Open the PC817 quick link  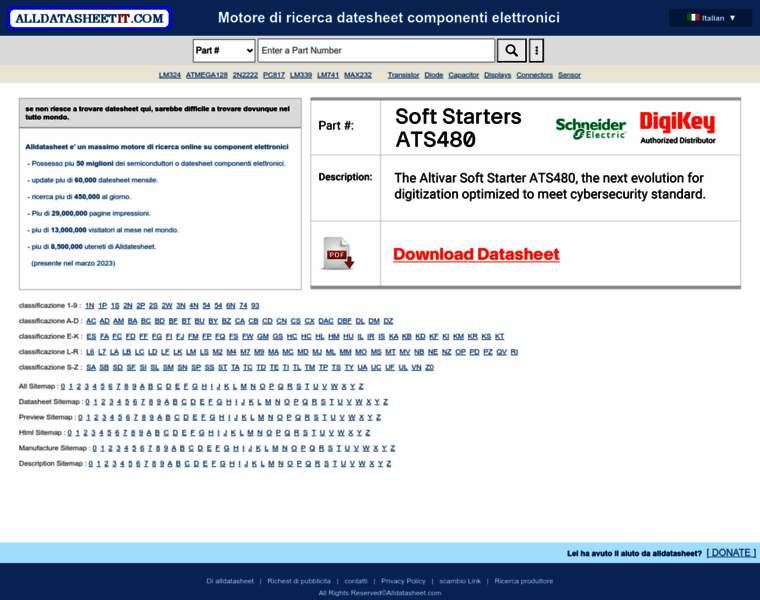274,75
